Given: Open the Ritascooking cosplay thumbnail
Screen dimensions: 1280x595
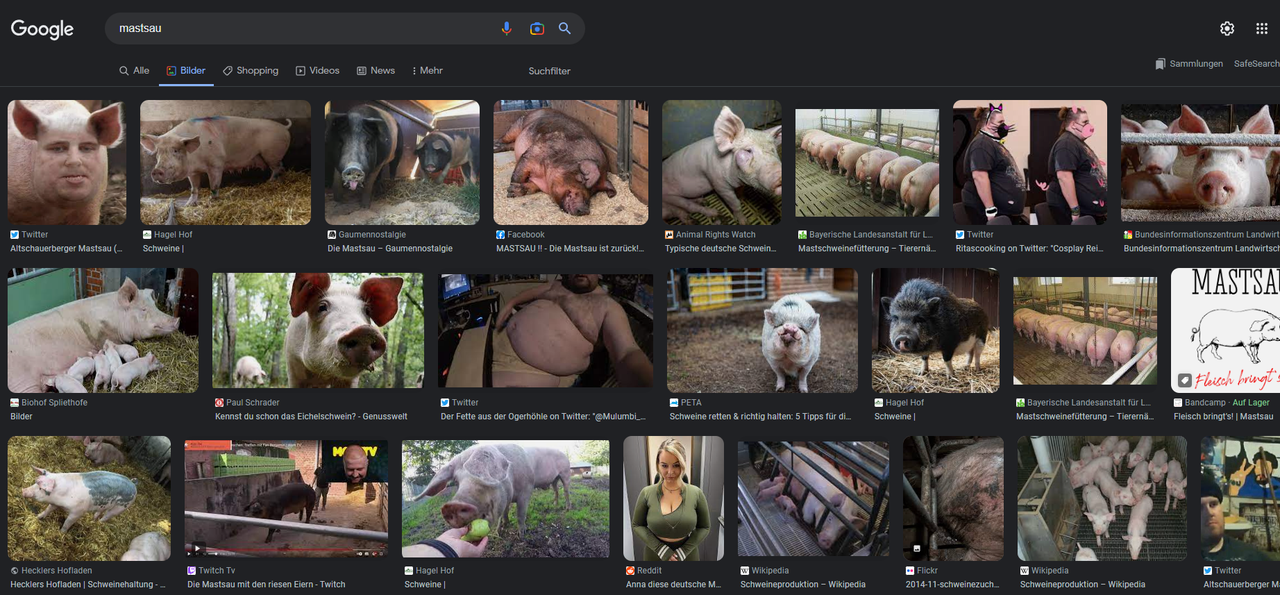Looking at the screenshot, I should (x=1030, y=162).
